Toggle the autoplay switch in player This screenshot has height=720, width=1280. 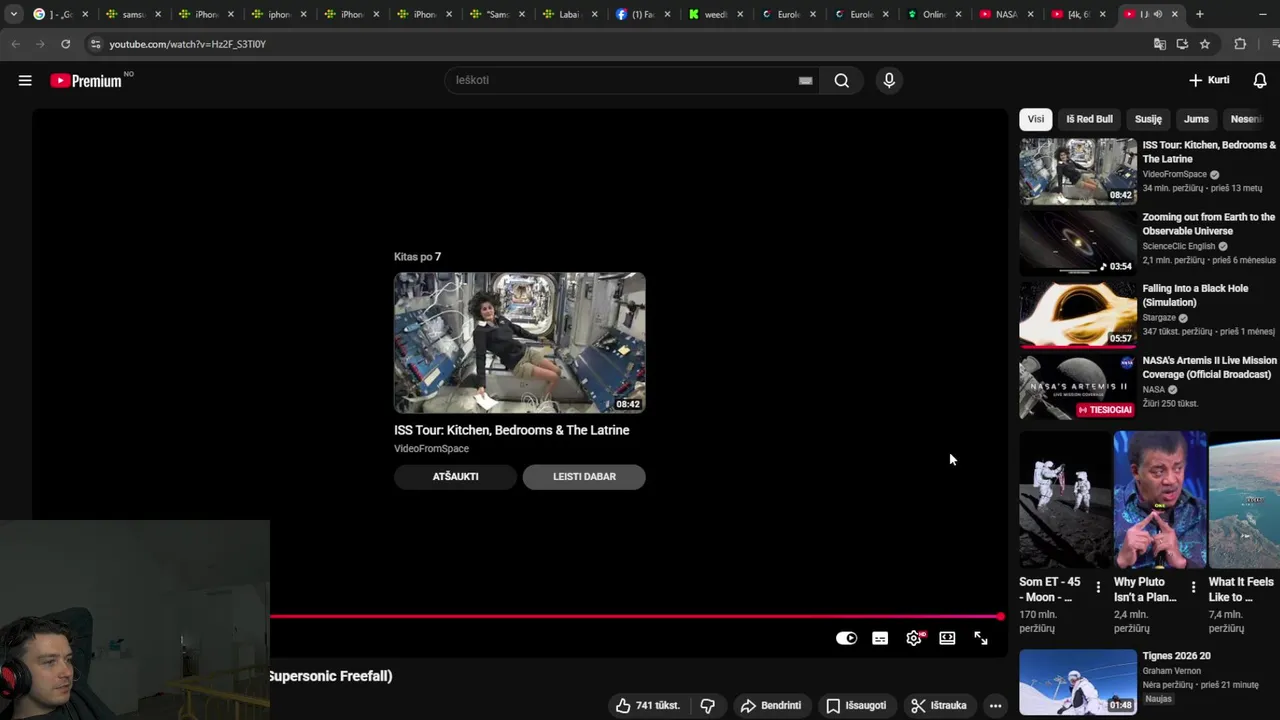847,638
